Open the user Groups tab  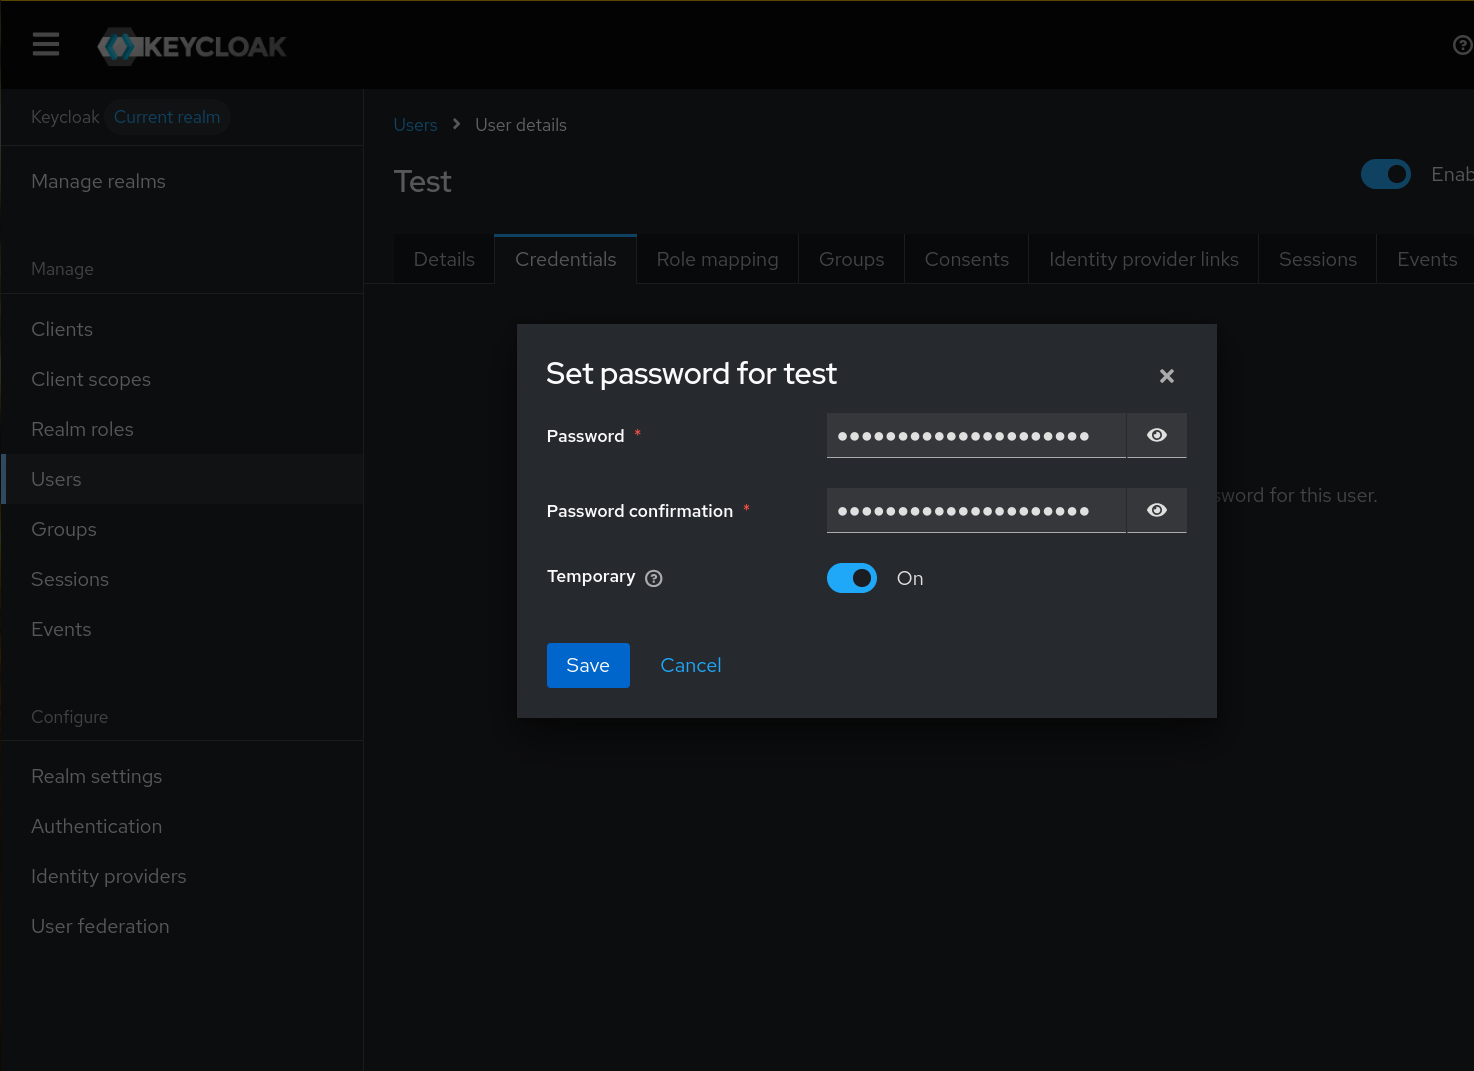click(x=852, y=259)
